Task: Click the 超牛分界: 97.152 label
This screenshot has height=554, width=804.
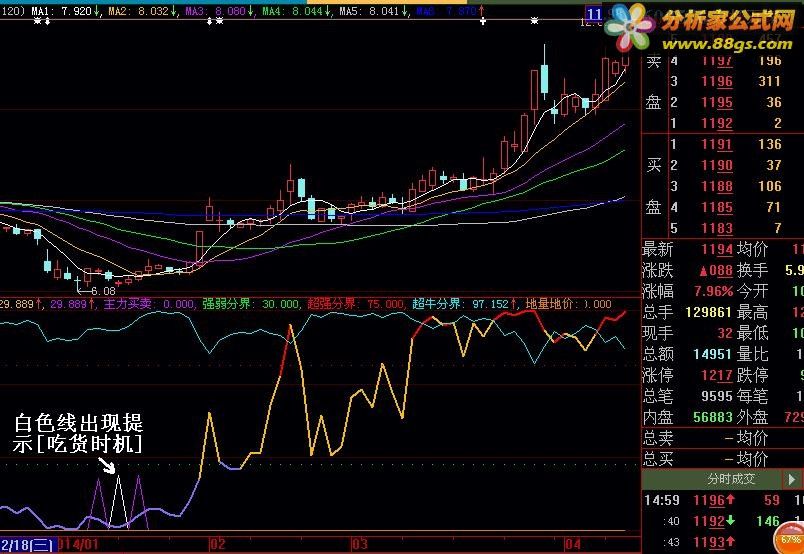Action: (465, 304)
